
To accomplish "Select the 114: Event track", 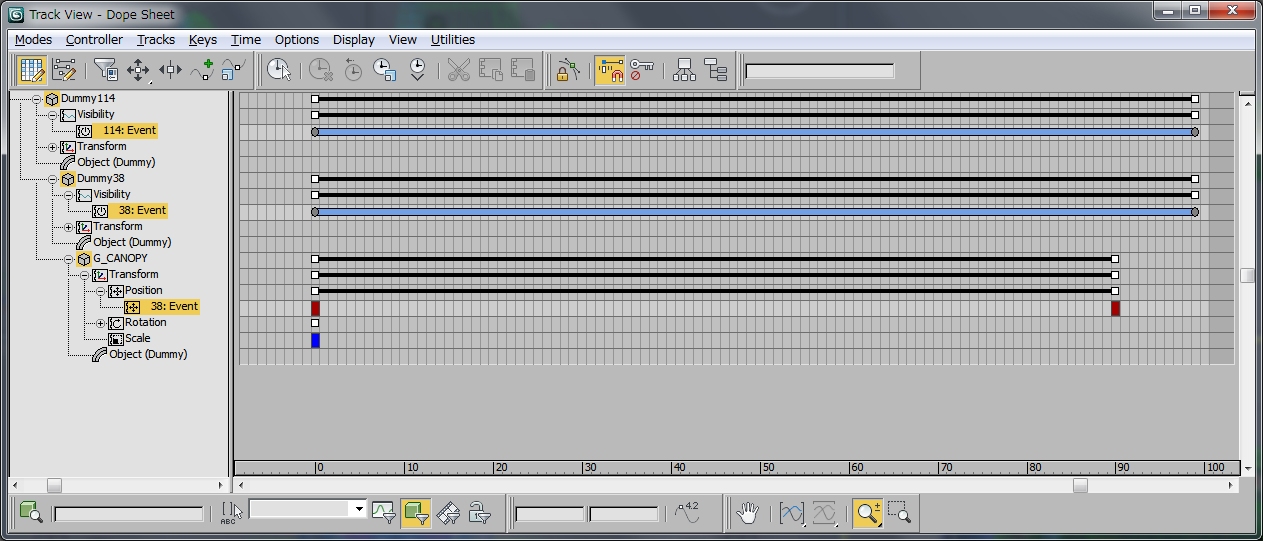I will tap(129, 131).
